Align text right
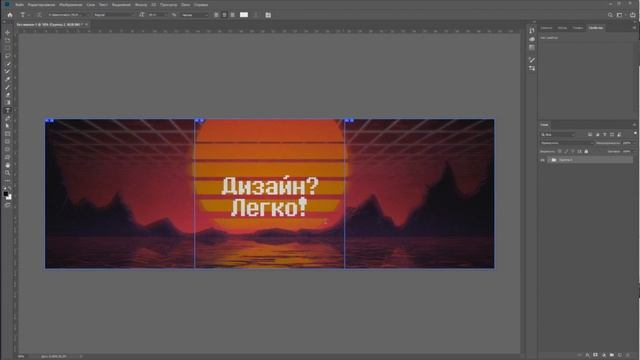The height and width of the screenshot is (360, 640). pos(233,15)
